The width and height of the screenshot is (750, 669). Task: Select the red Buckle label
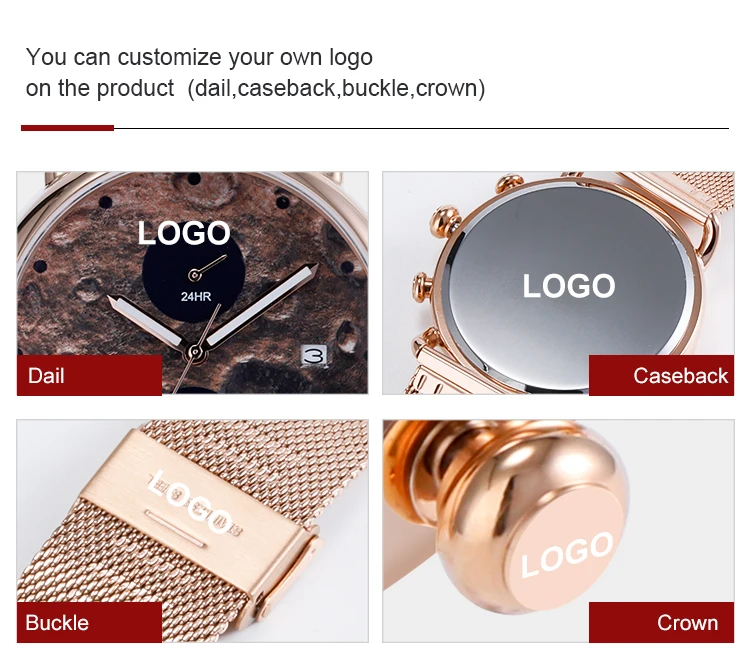tap(89, 622)
